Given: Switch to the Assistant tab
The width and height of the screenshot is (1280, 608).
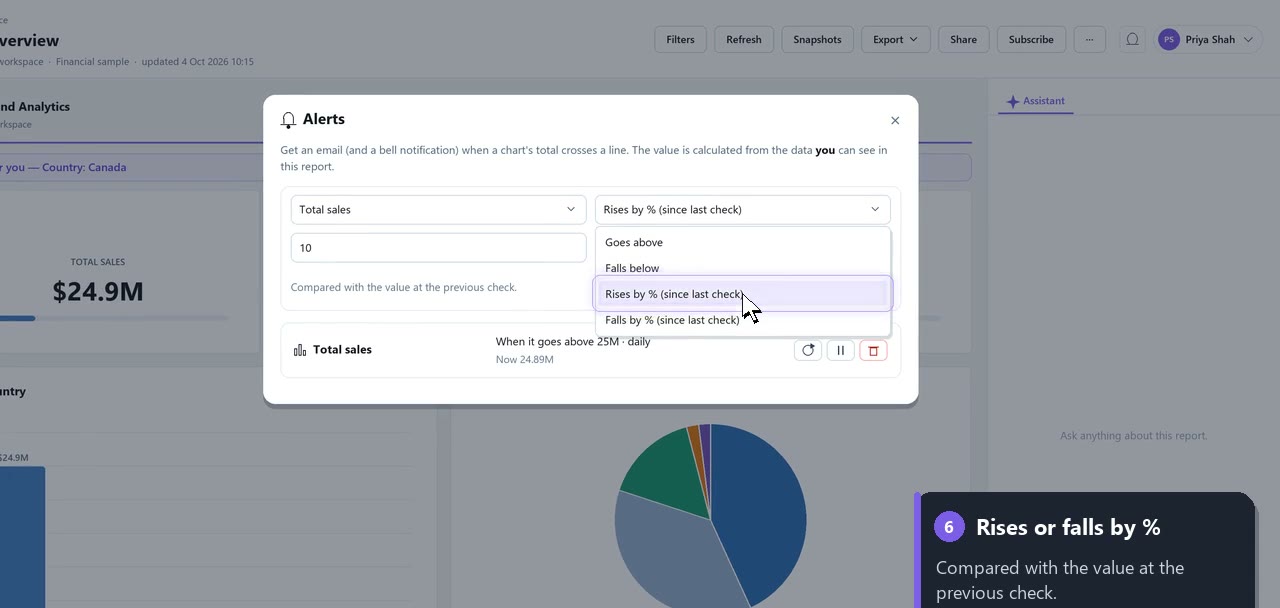Looking at the screenshot, I should click(x=1036, y=101).
